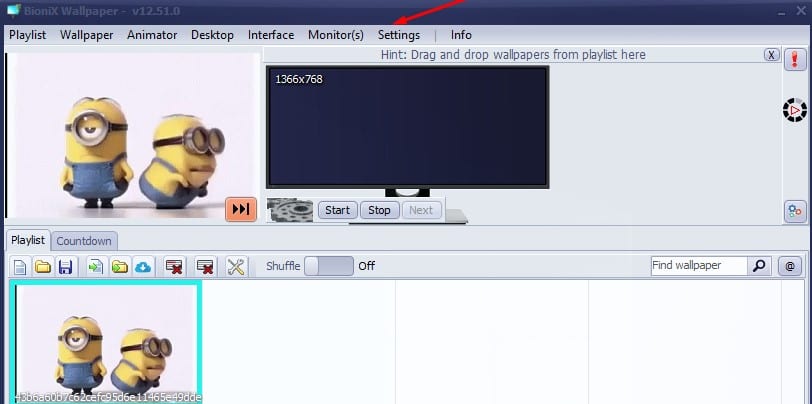Screen dimensions: 812x404
Task: Save the playlist with floppy disk icon
Action: (65, 267)
